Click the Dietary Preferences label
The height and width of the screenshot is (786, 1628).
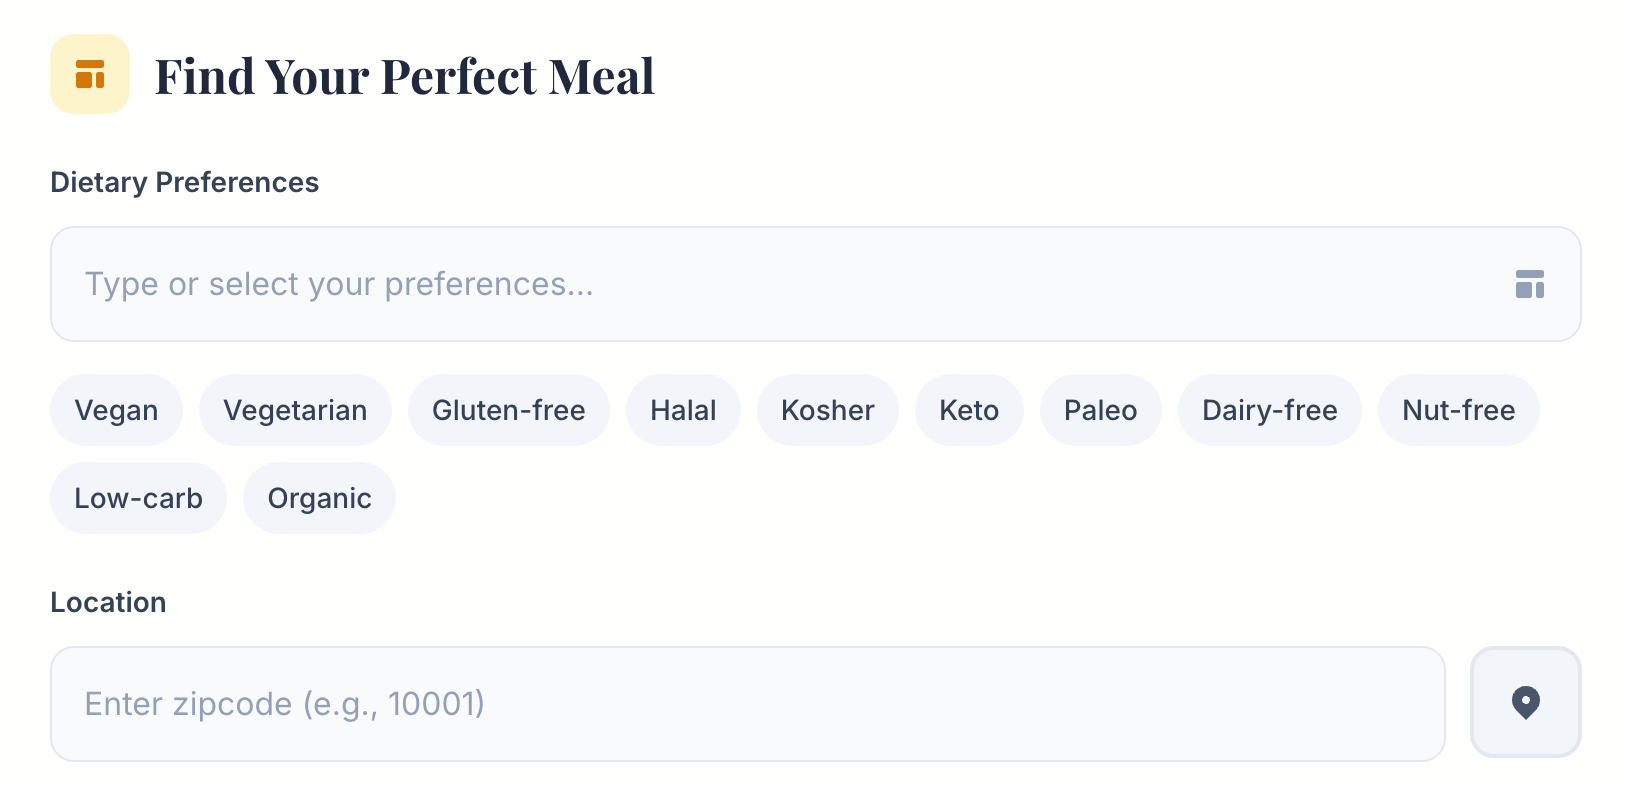click(184, 182)
